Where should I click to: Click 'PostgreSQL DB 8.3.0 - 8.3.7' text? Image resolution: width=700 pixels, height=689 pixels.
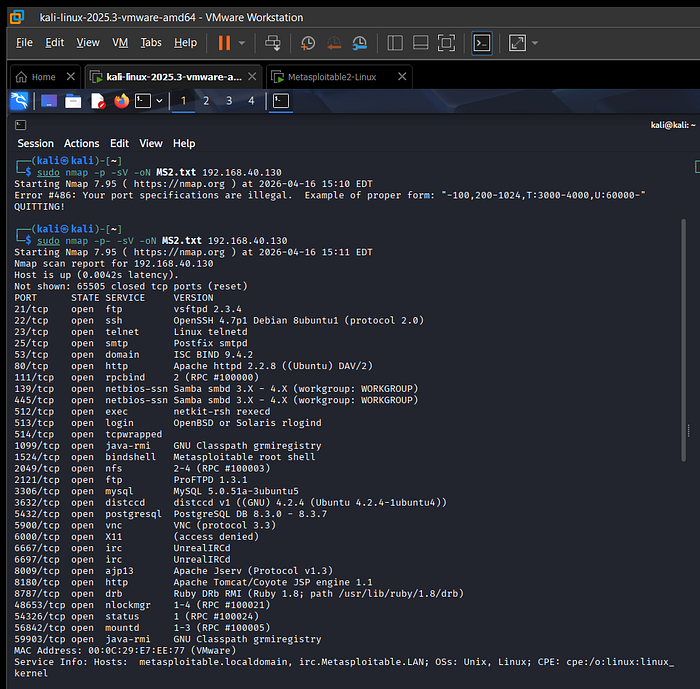pyautogui.click(x=250, y=514)
